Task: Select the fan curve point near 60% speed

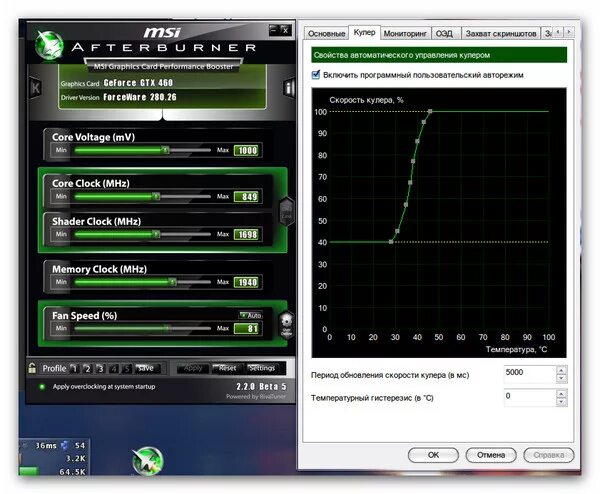Action: pos(406,205)
